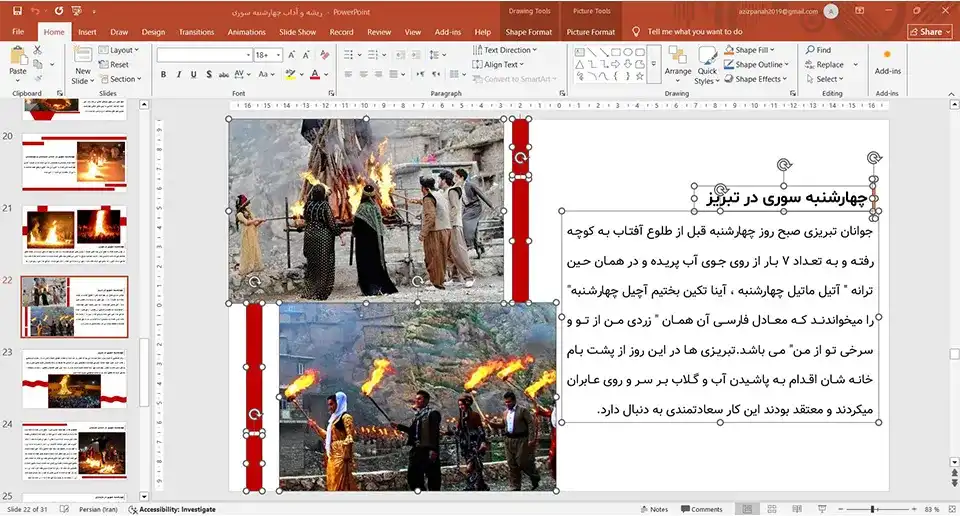Toggle right alignment of paragraph
The width and height of the screenshot is (960, 516).
(x=379, y=75)
